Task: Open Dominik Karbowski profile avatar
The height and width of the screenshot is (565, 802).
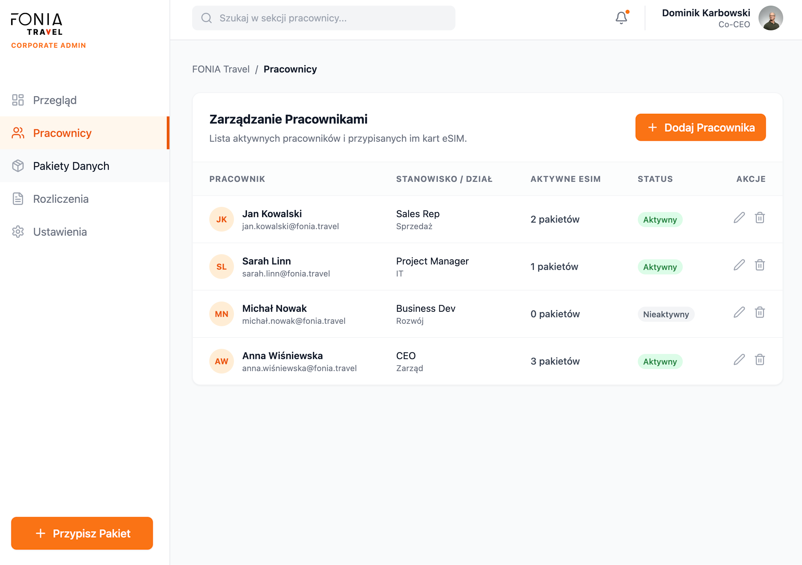Action: [770, 18]
